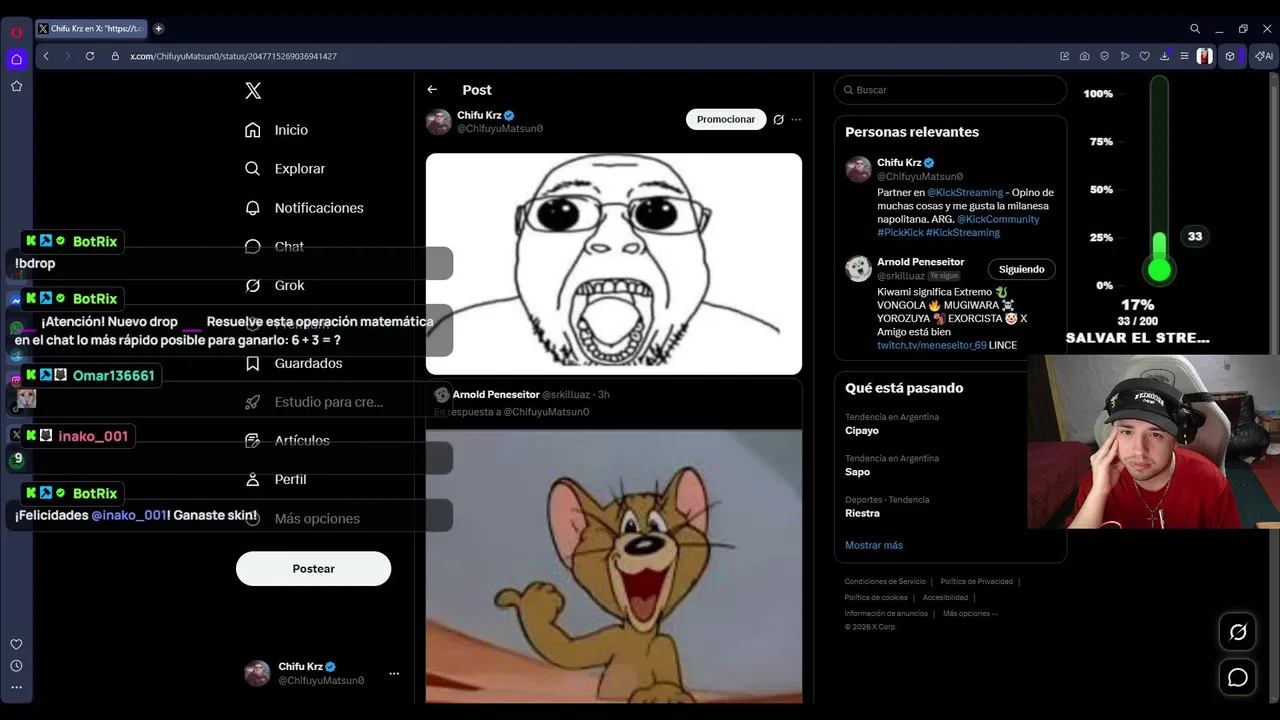Viewport: 1280px width, 720px height.
Task: Click Arnold Peneseitor name on the reply
Action: (496, 395)
